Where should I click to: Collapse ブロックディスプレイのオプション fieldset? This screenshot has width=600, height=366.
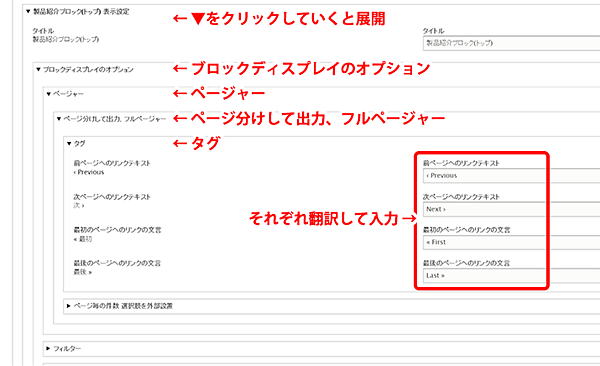point(85,69)
